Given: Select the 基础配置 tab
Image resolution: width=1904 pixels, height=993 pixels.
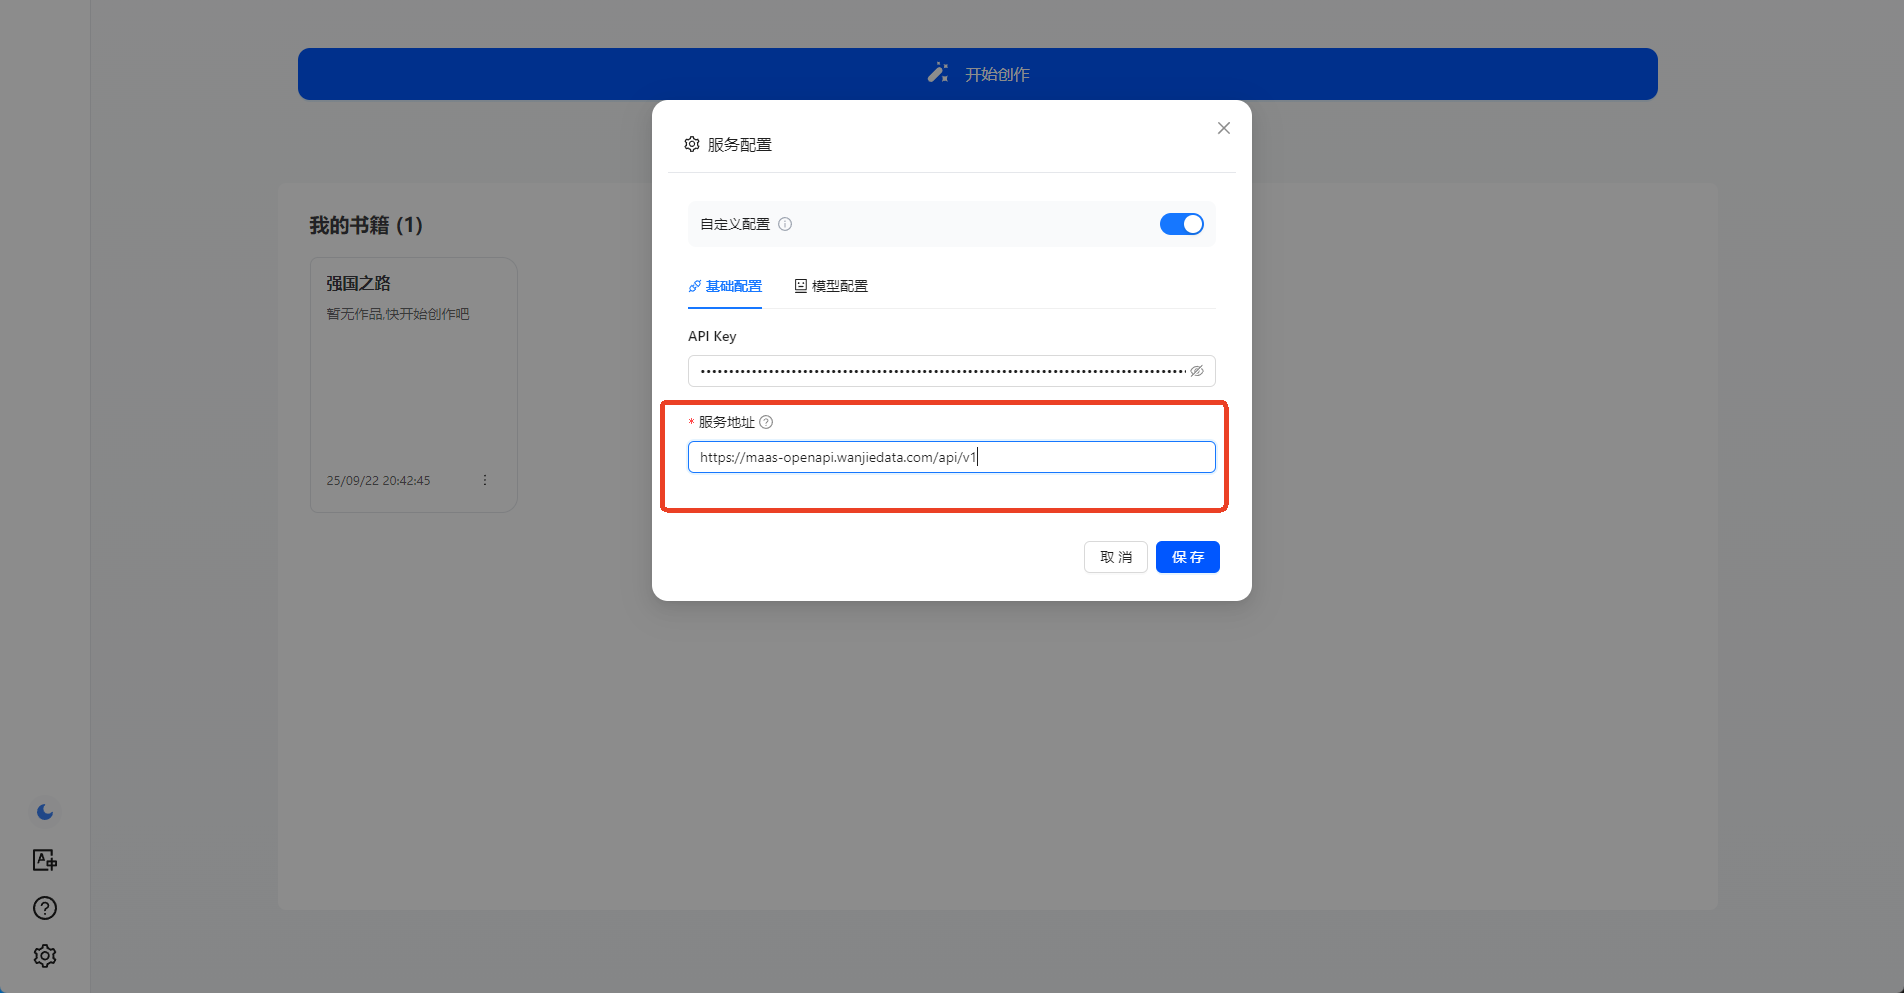Looking at the screenshot, I should click(725, 286).
